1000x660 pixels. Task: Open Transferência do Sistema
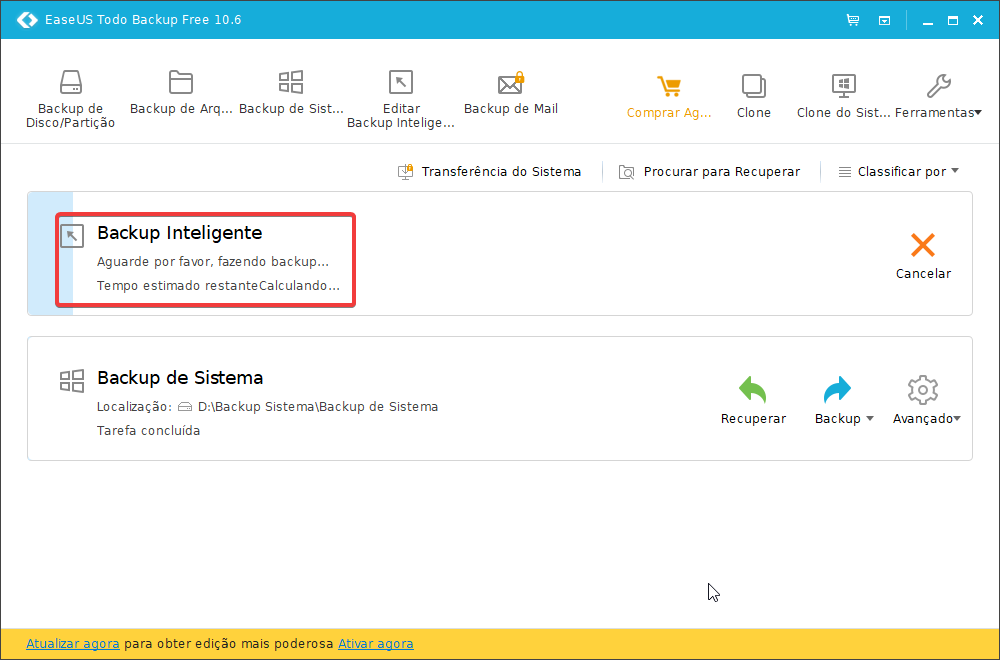pos(490,172)
